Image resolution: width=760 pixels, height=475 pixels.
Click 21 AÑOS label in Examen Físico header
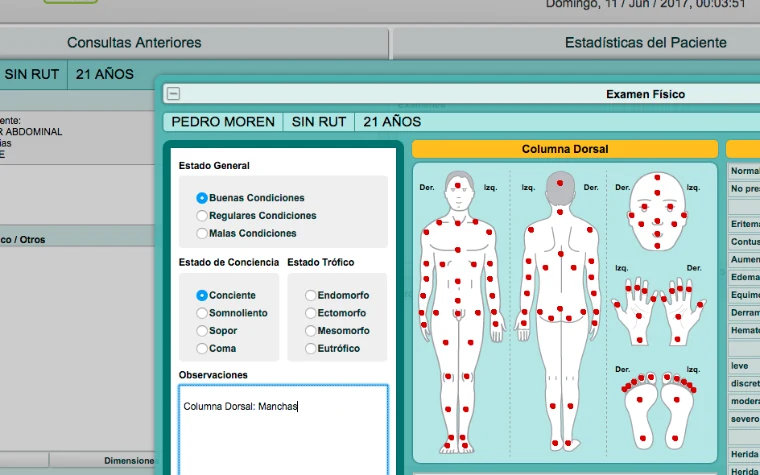pyautogui.click(x=392, y=122)
